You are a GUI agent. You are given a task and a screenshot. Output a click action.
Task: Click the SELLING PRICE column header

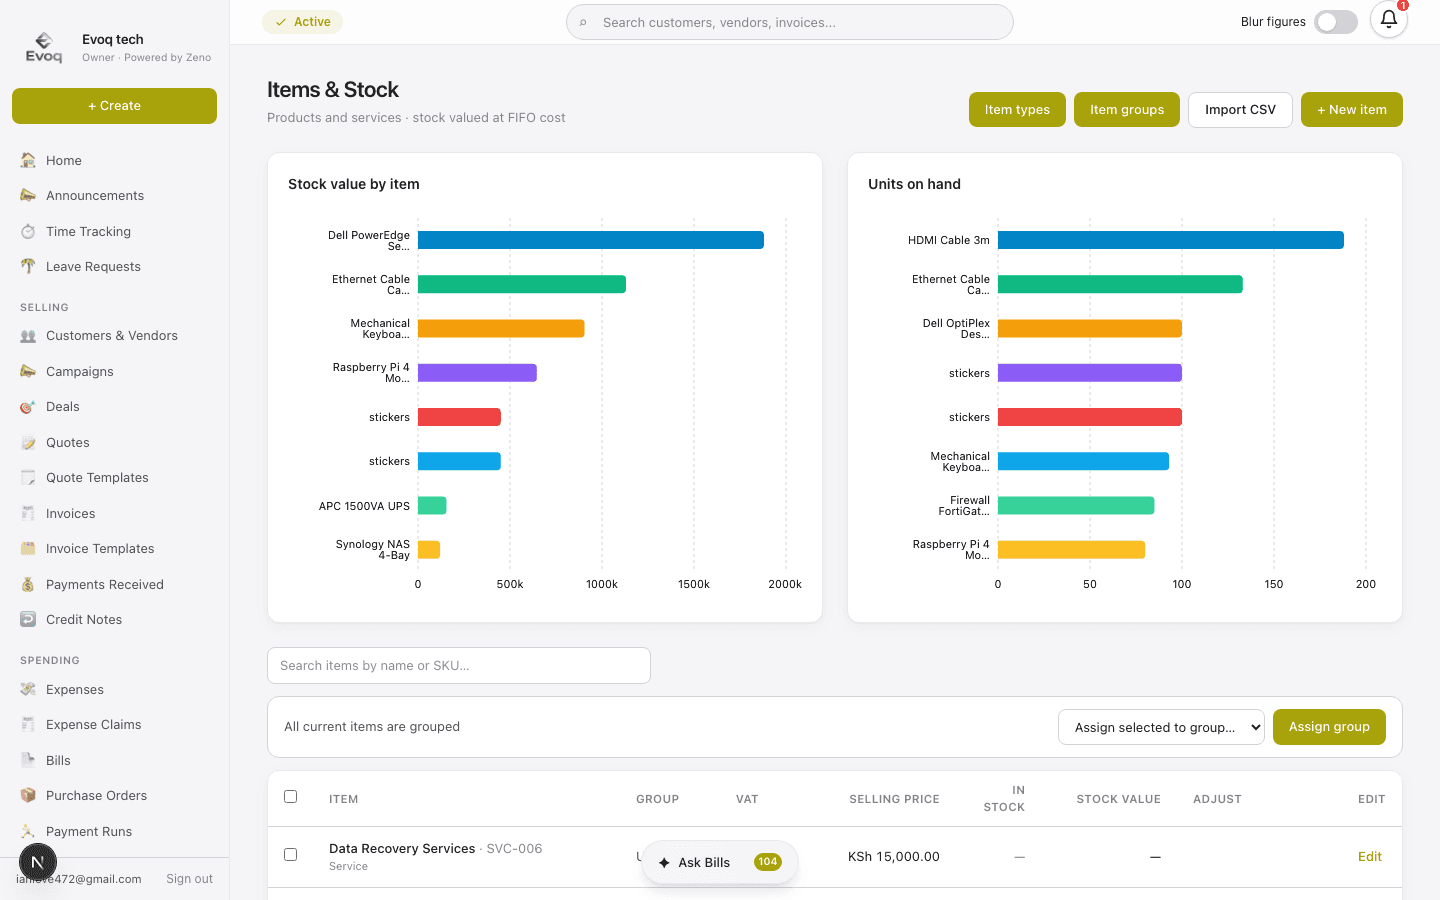894,799
